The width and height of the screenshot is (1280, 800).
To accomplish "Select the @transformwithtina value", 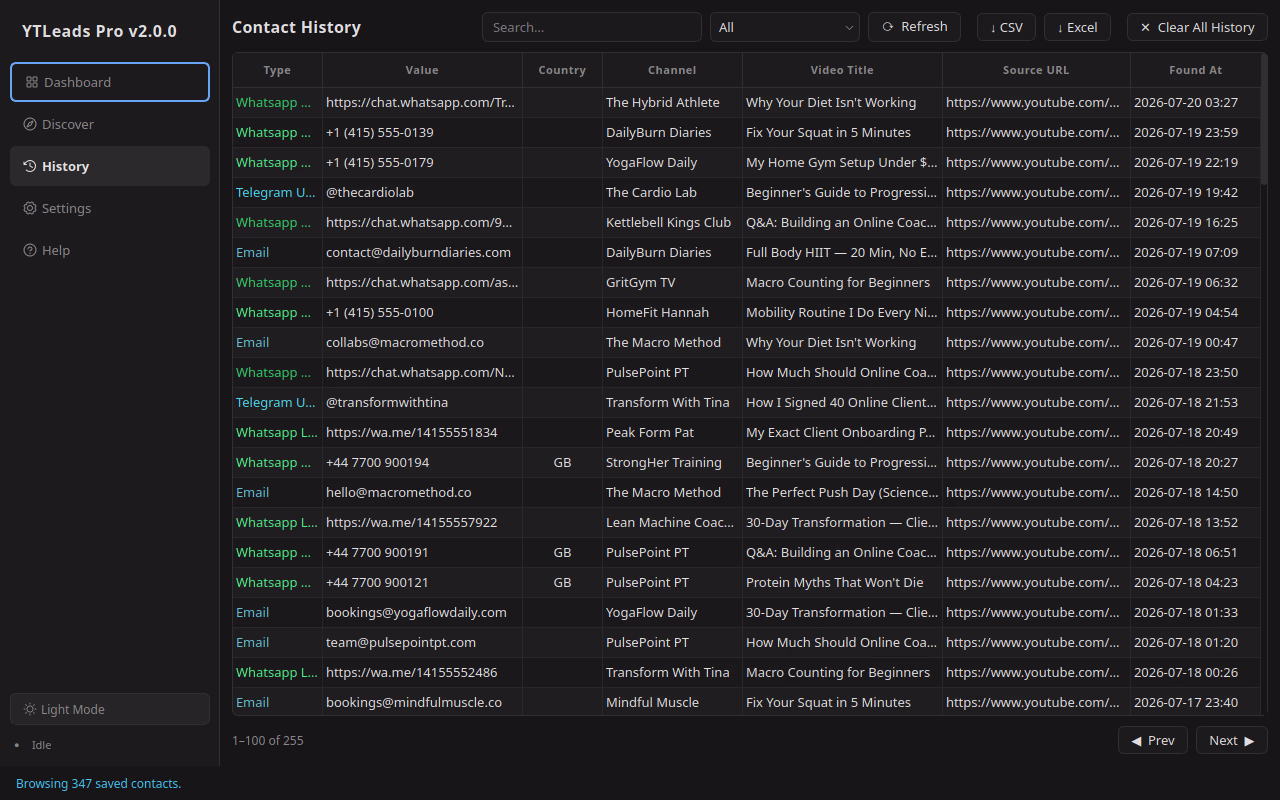I will [422, 402].
